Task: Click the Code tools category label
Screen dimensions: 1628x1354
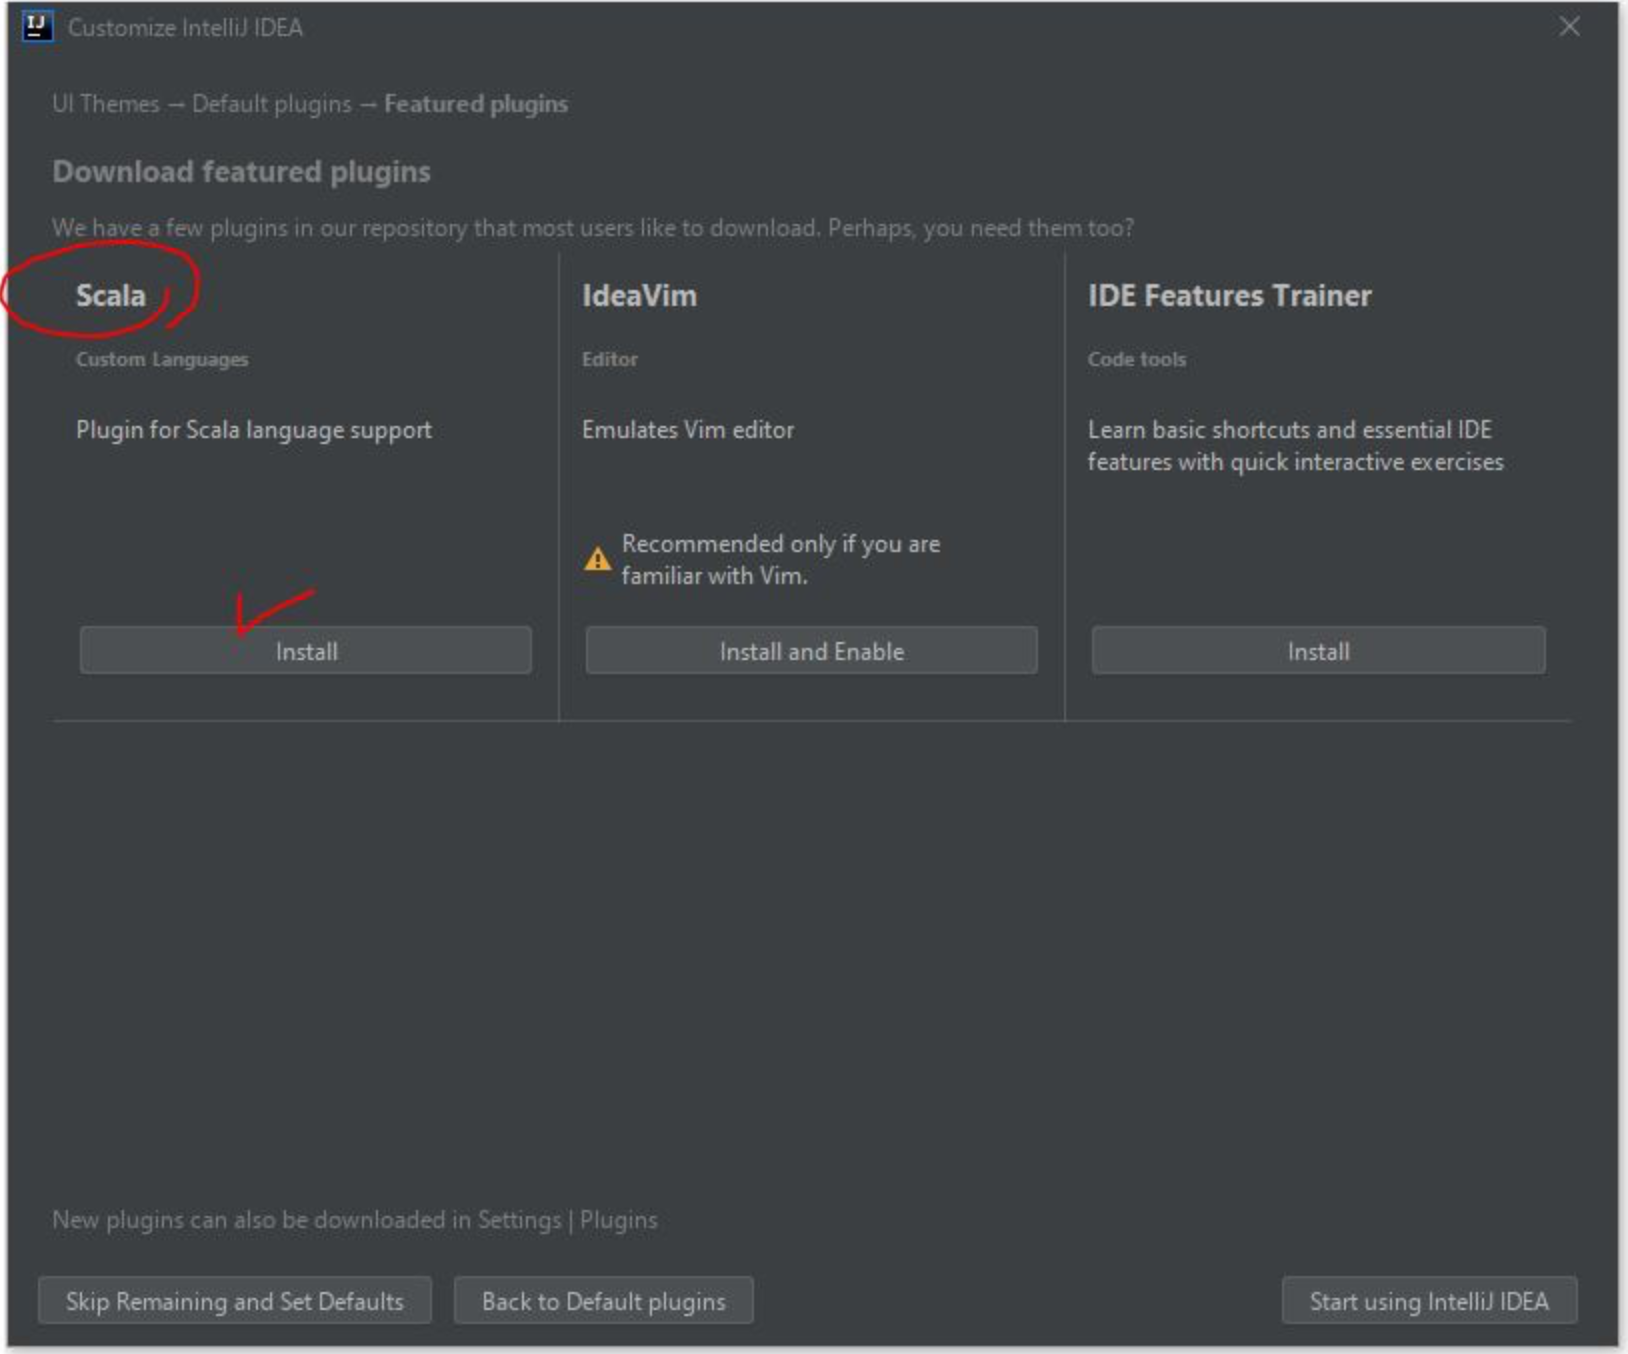Action: 1136,359
